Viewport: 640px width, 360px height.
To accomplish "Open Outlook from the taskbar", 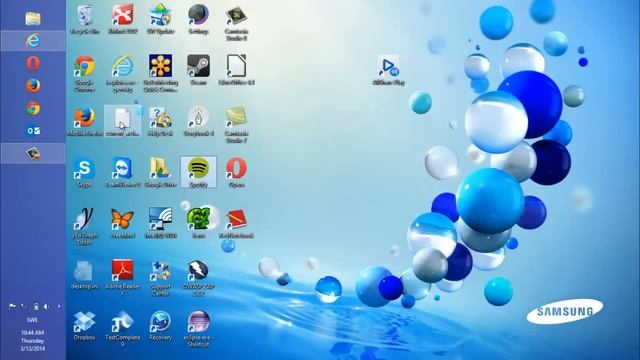I will 33,131.
